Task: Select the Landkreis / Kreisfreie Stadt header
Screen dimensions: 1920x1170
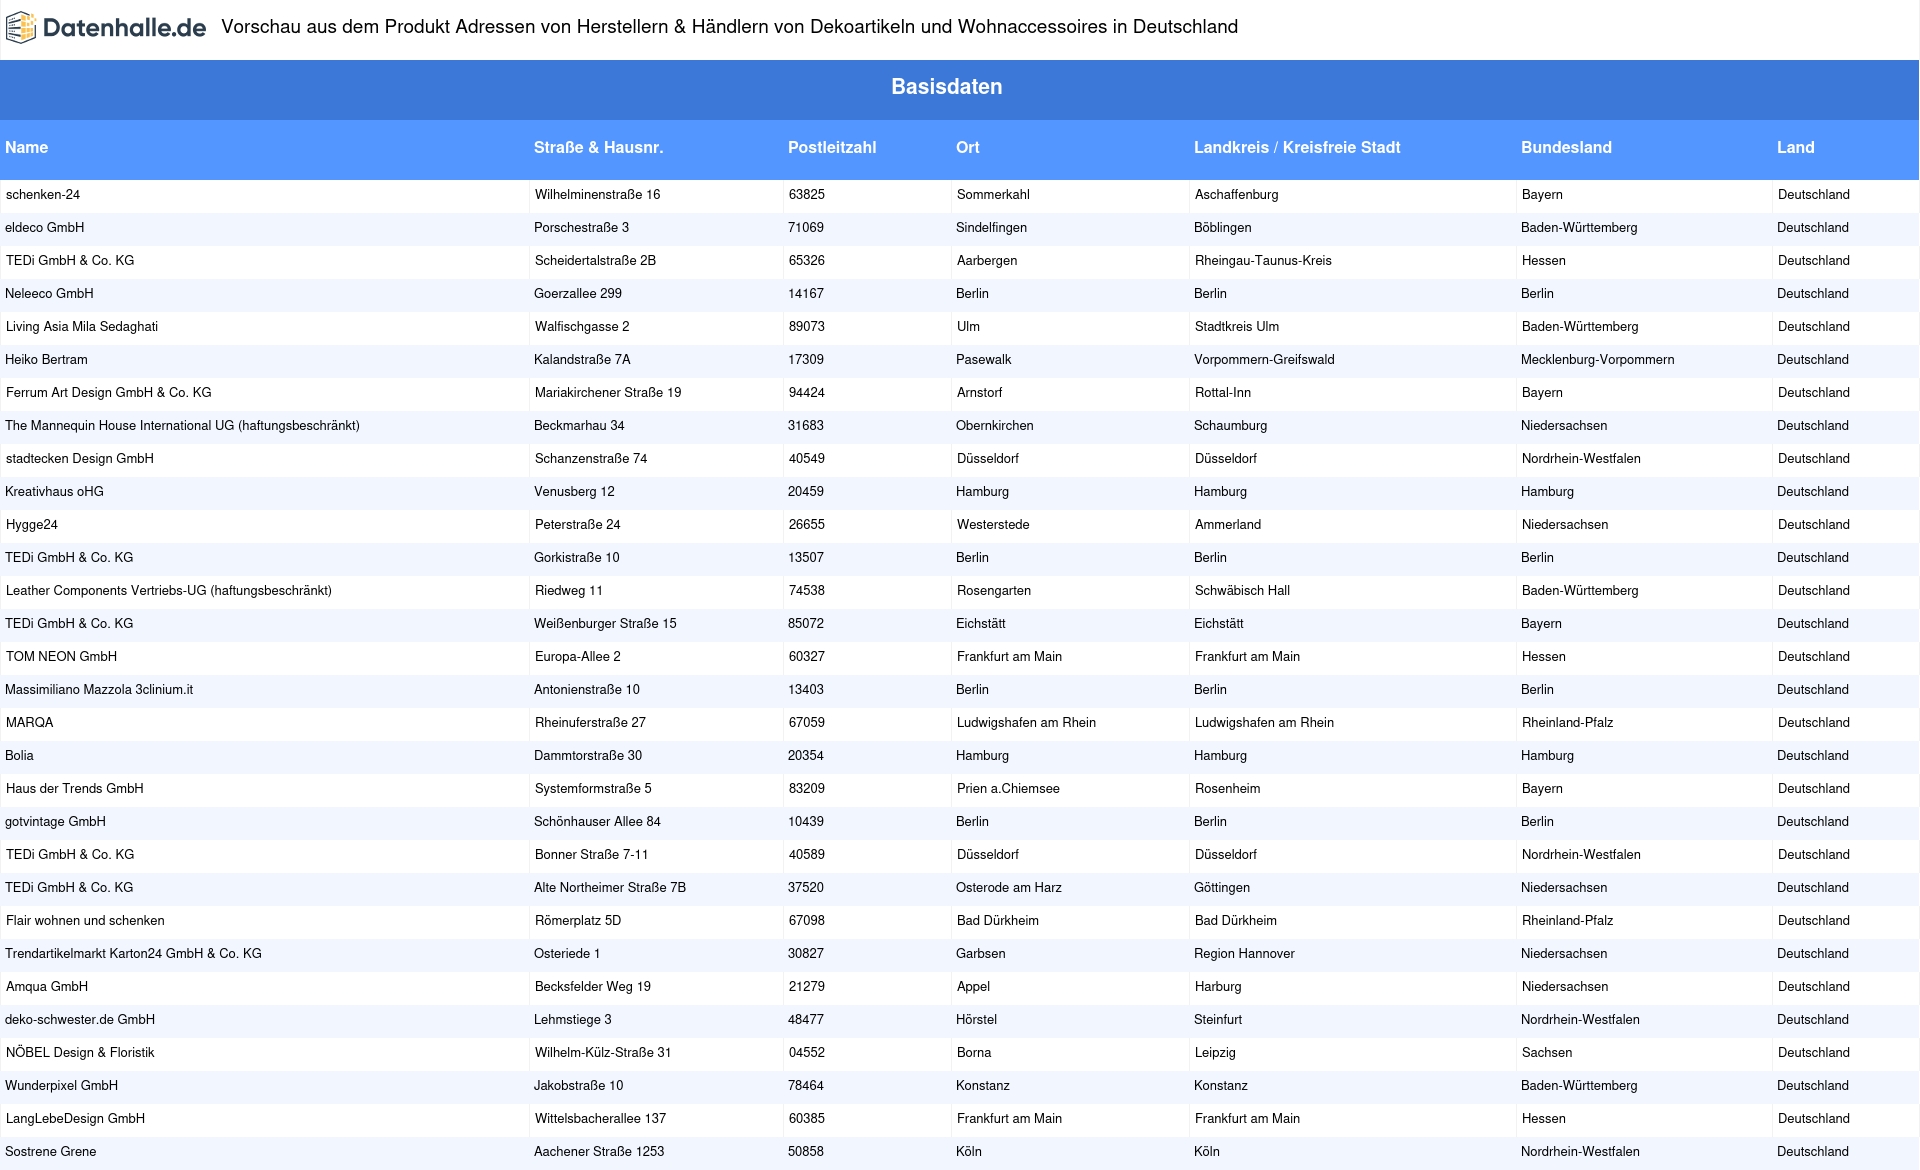Action: click(x=1297, y=148)
